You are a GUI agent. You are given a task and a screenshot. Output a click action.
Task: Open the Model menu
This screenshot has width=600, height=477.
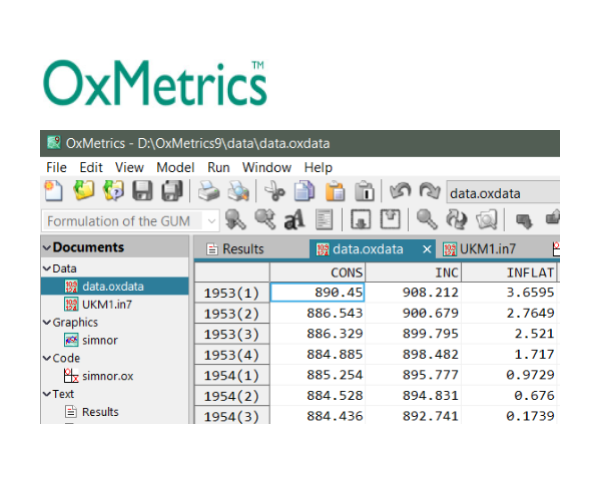(x=175, y=167)
